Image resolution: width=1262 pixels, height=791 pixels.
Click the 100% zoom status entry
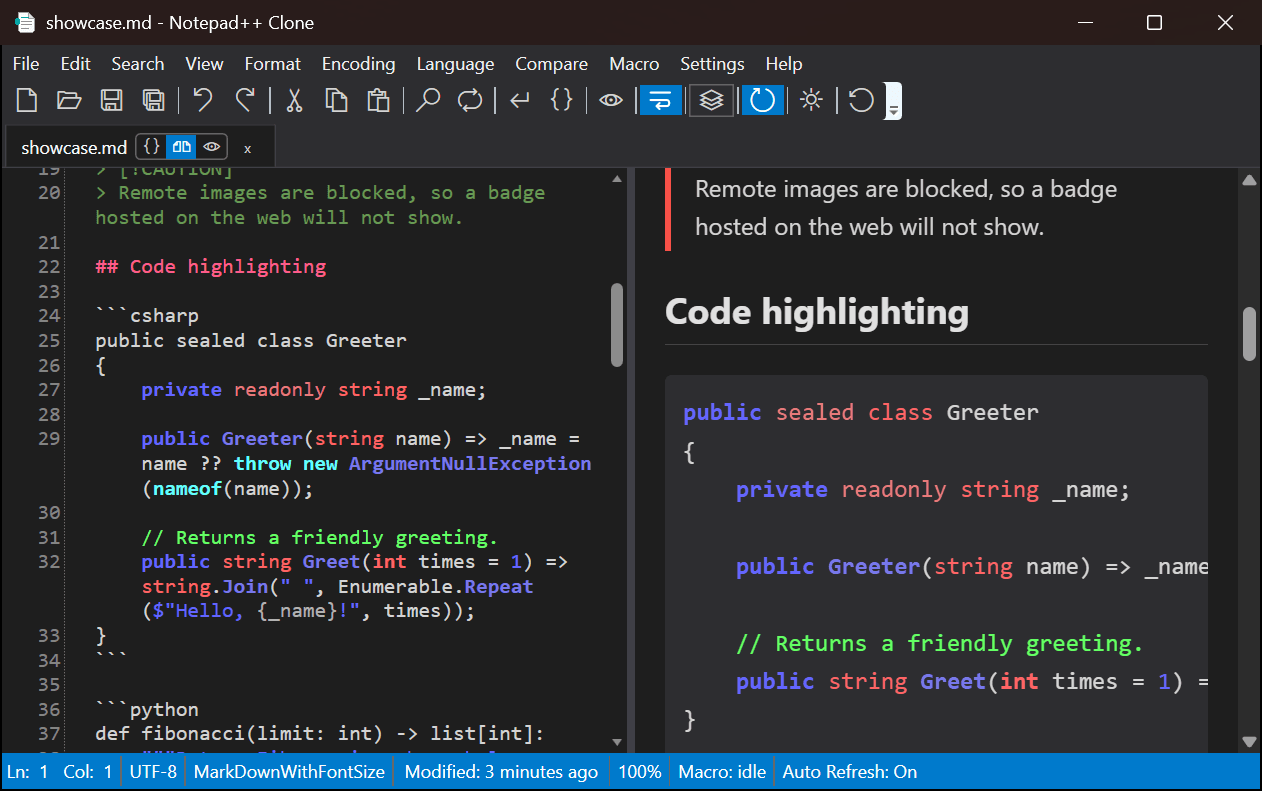(639, 772)
